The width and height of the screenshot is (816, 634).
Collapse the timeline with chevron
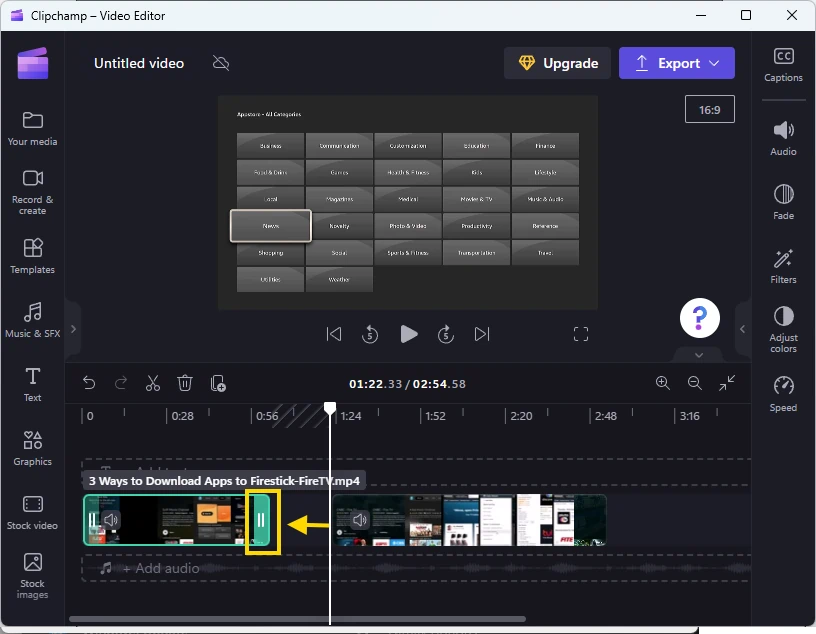click(699, 355)
